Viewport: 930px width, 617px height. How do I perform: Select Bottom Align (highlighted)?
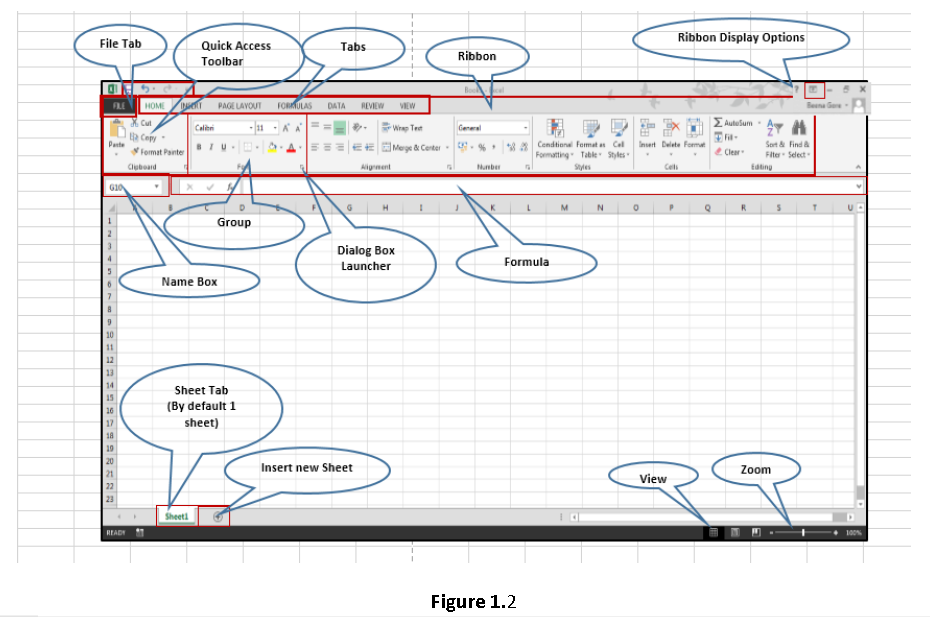pos(339,128)
